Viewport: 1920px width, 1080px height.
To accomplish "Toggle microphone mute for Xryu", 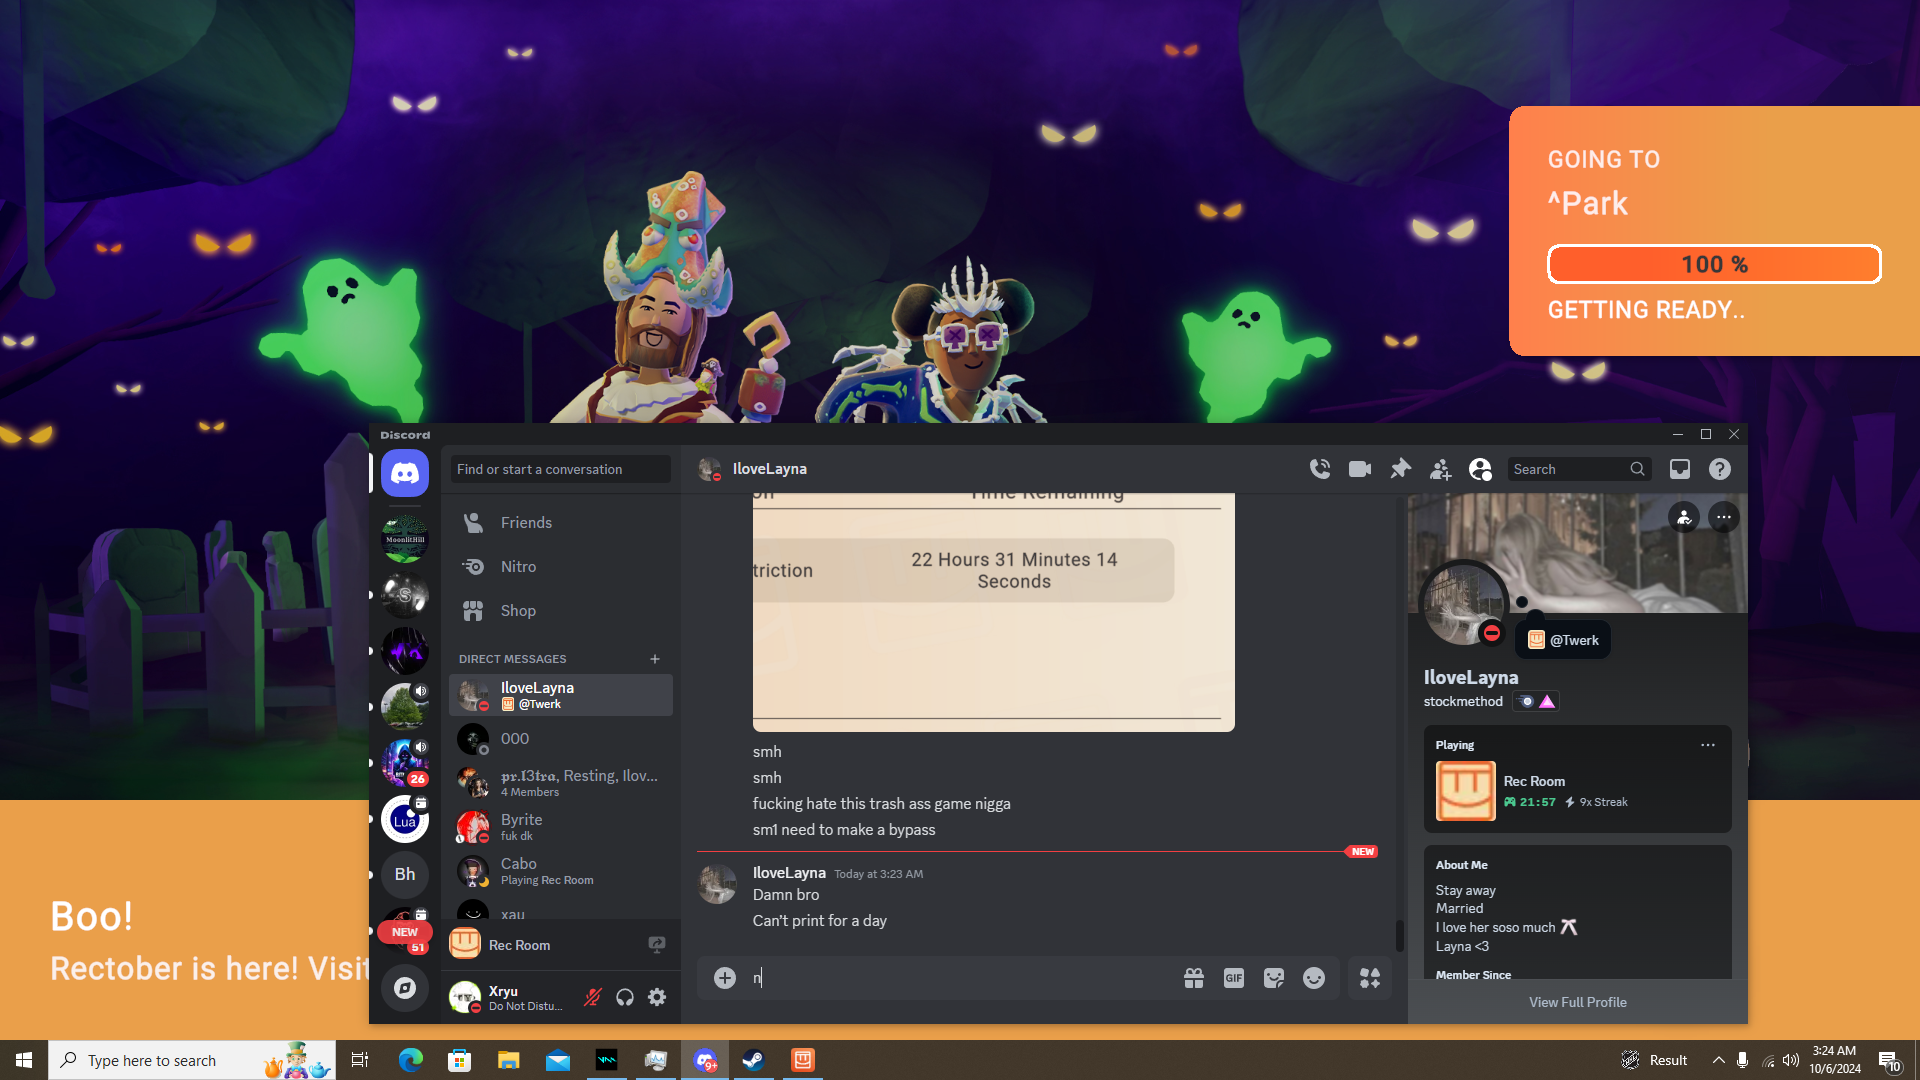I will click(593, 997).
